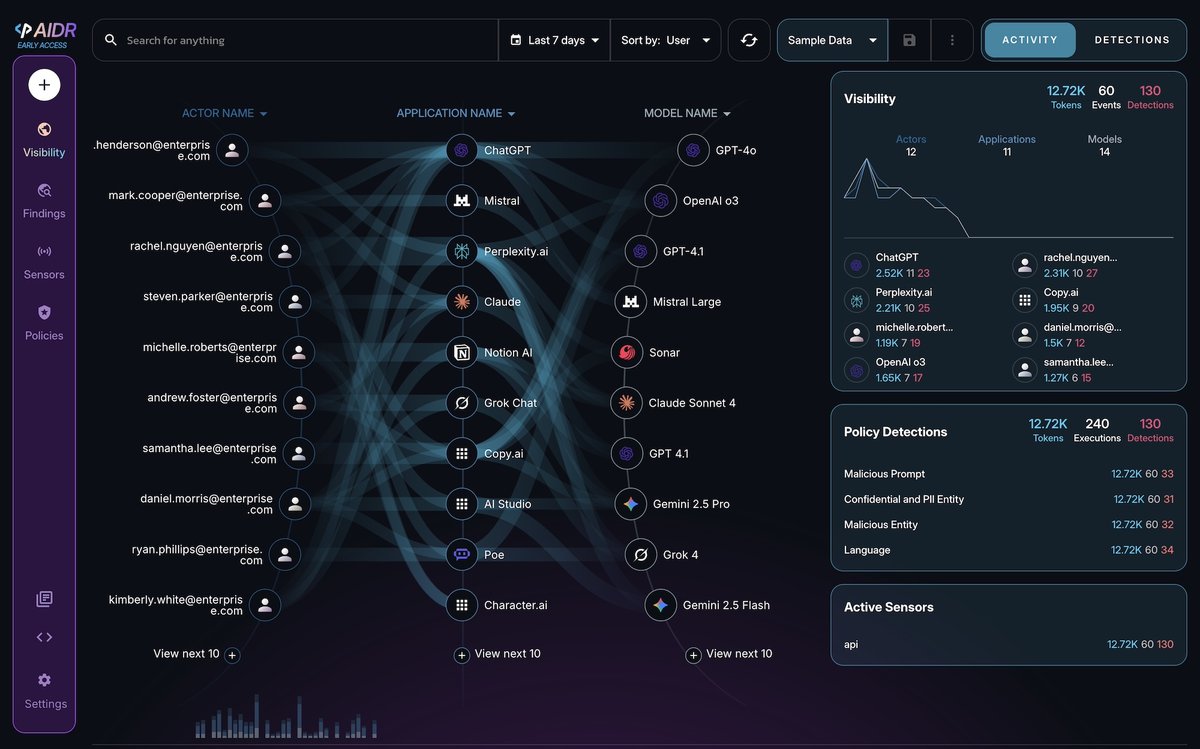This screenshot has height=749, width=1200.
Task: Click the save disk icon
Action: tap(909, 40)
